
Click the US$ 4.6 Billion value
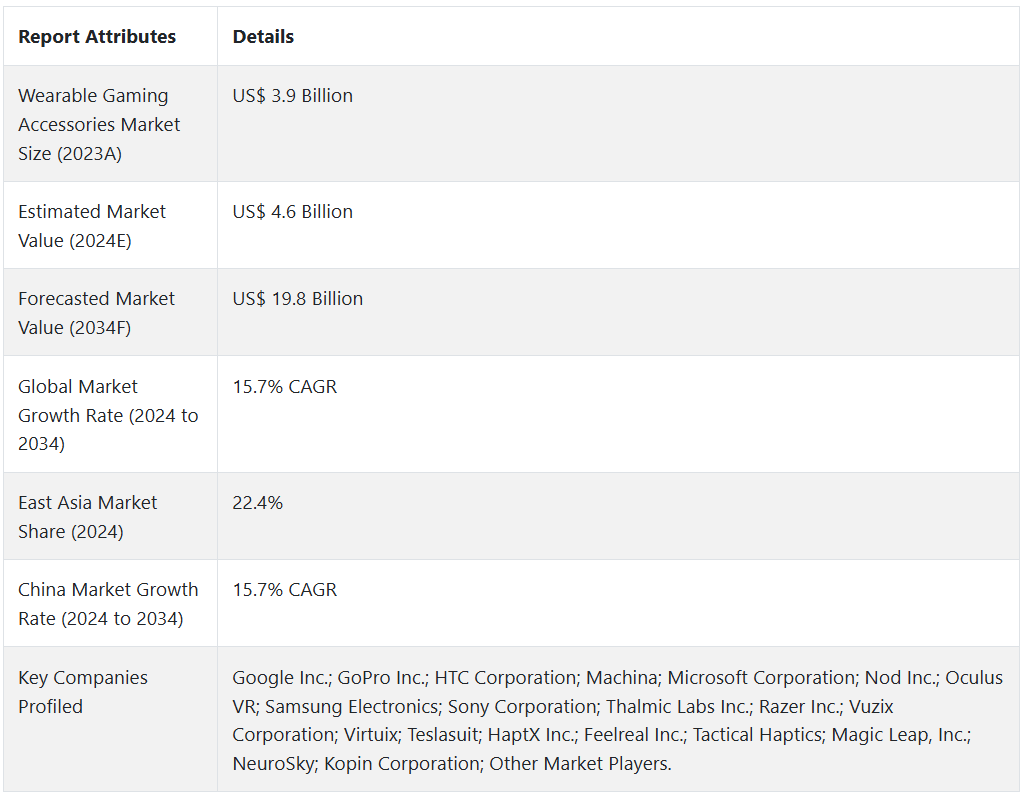click(292, 212)
